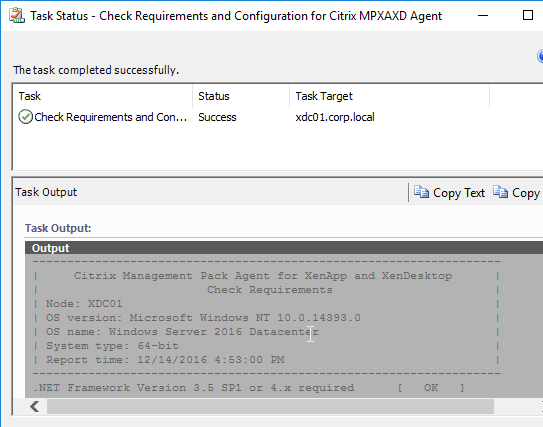Click the icon of the cut-off Copy button beside Copy Text
Viewport: 543px width, 427px height.
pyautogui.click(x=500, y=192)
